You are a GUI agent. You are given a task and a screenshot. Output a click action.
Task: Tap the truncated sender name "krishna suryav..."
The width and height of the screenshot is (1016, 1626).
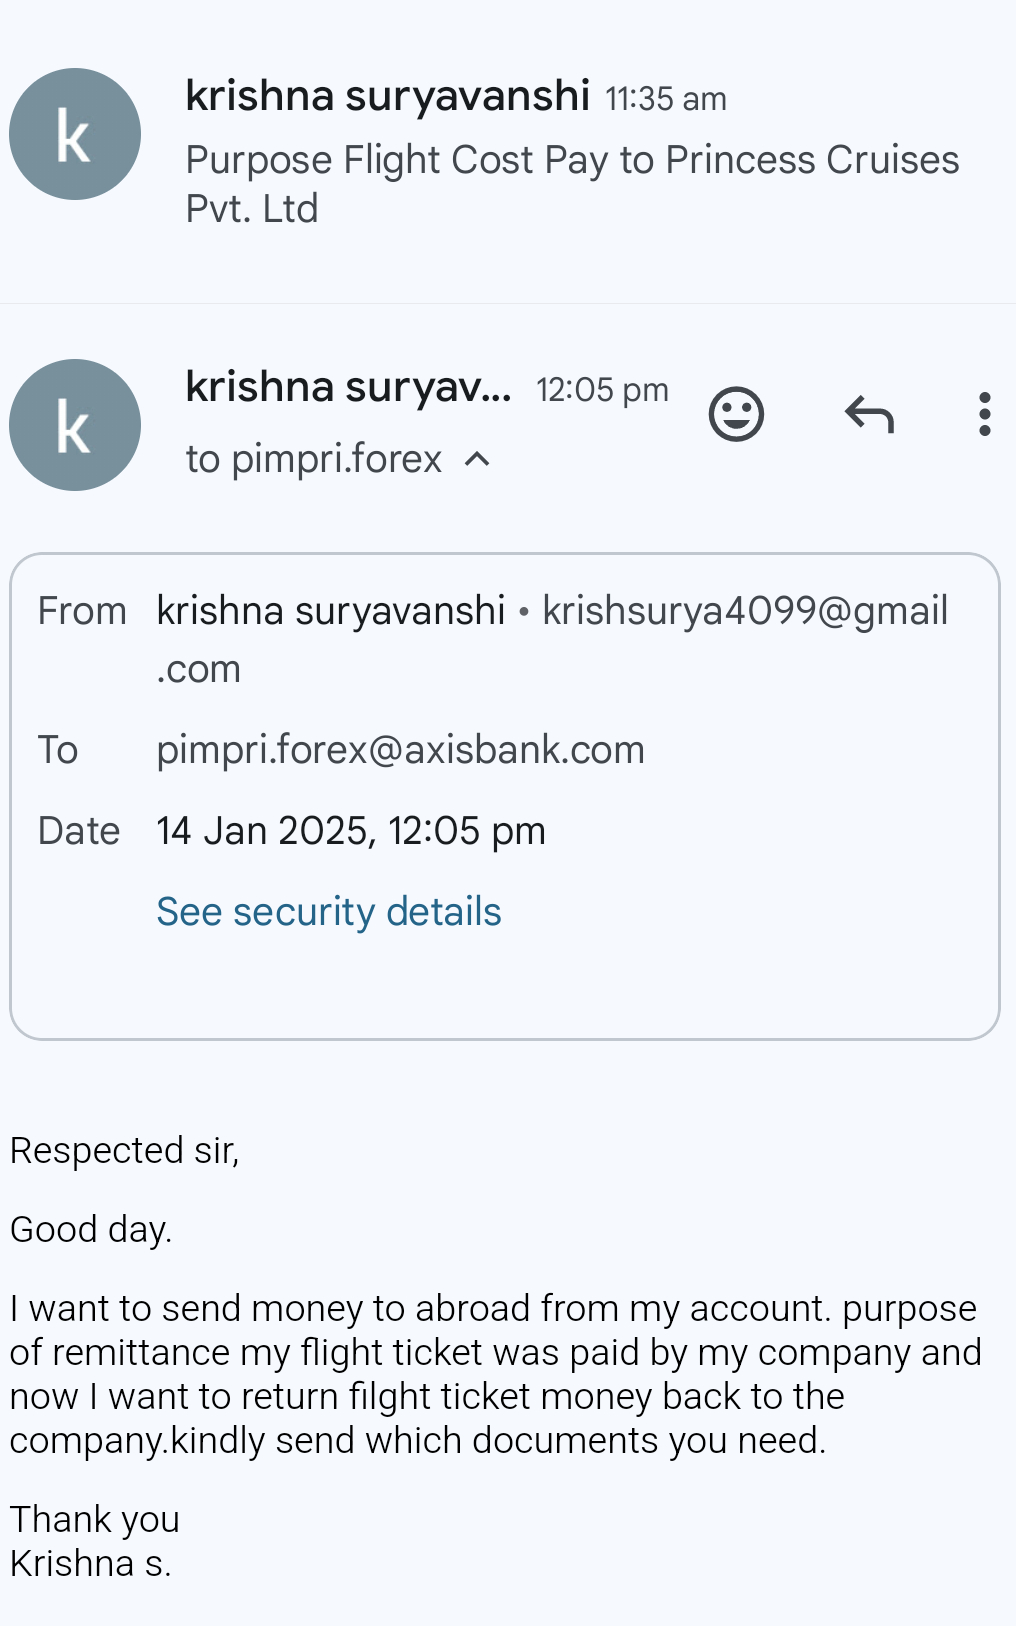click(348, 387)
